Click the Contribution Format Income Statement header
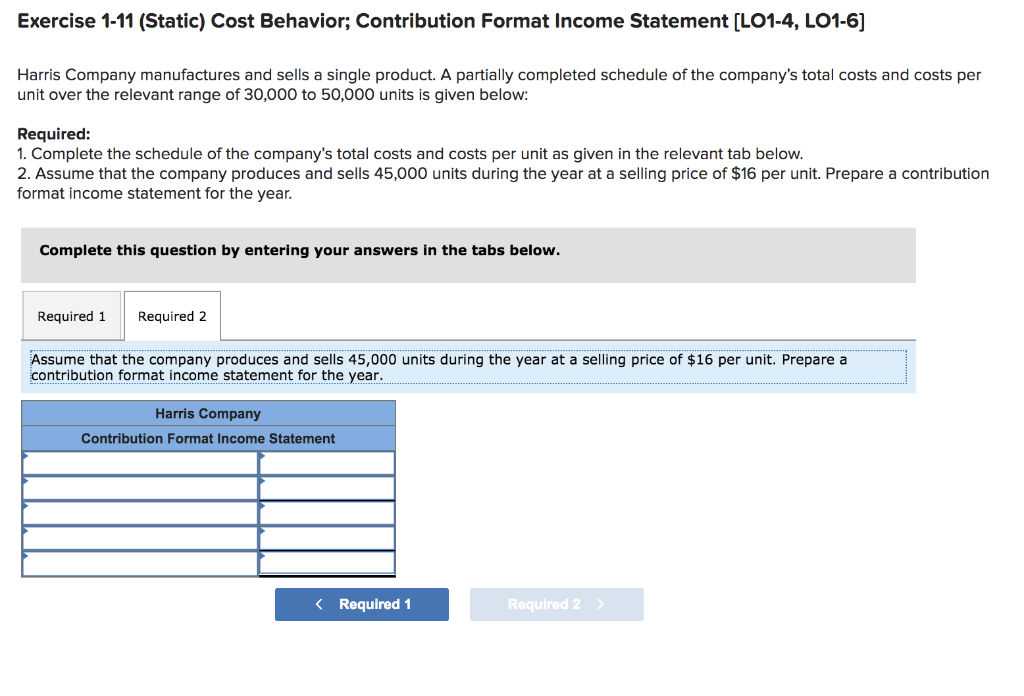 pos(208,438)
